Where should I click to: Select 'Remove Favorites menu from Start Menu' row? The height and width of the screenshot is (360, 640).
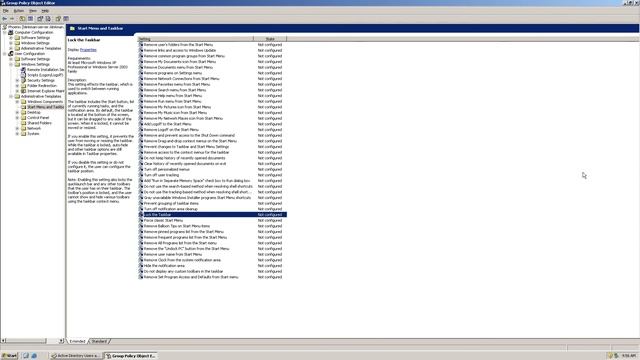[x=212, y=84]
